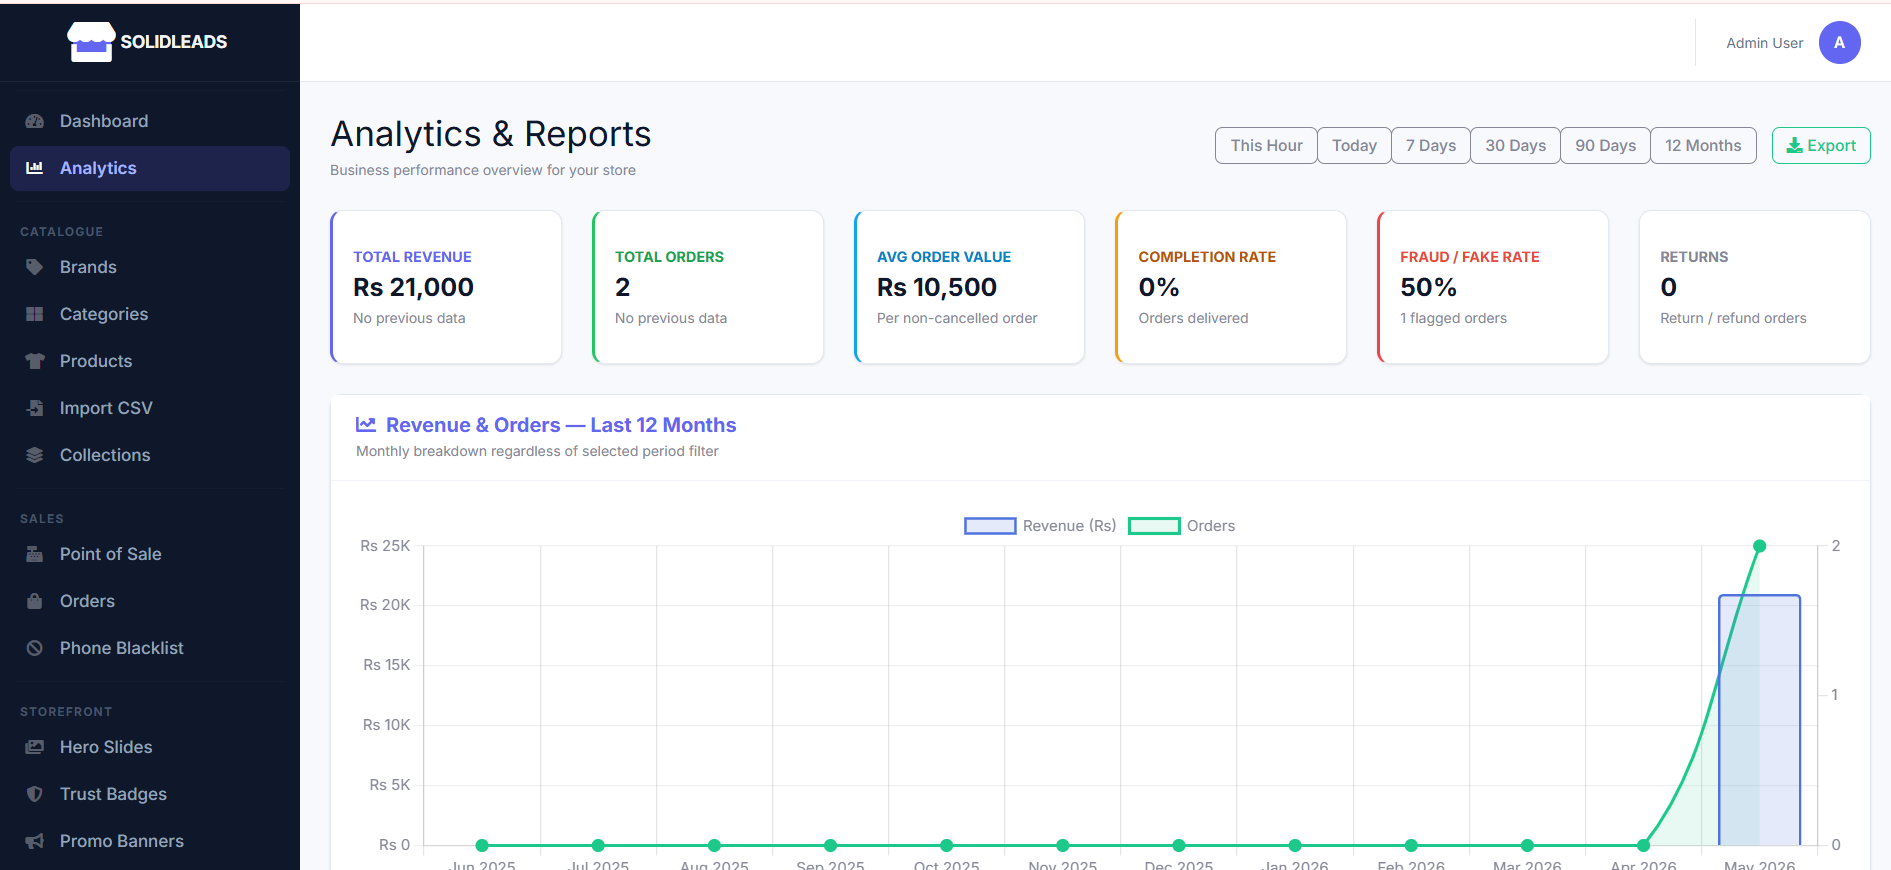Click the Point of Sale register icon
1891x870 pixels.
coord(35,554)
